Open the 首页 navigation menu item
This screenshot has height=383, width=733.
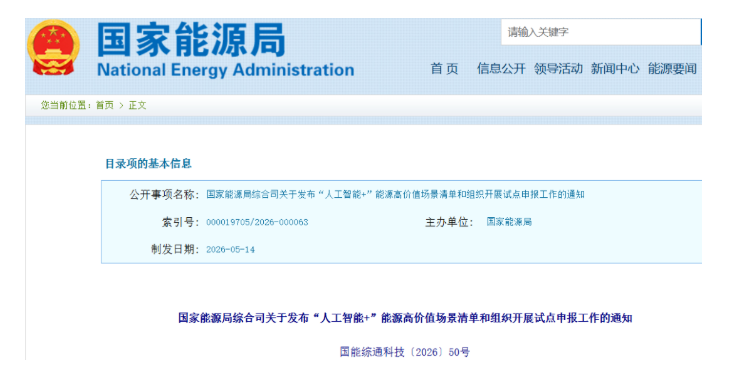click(x=444, y=69)
